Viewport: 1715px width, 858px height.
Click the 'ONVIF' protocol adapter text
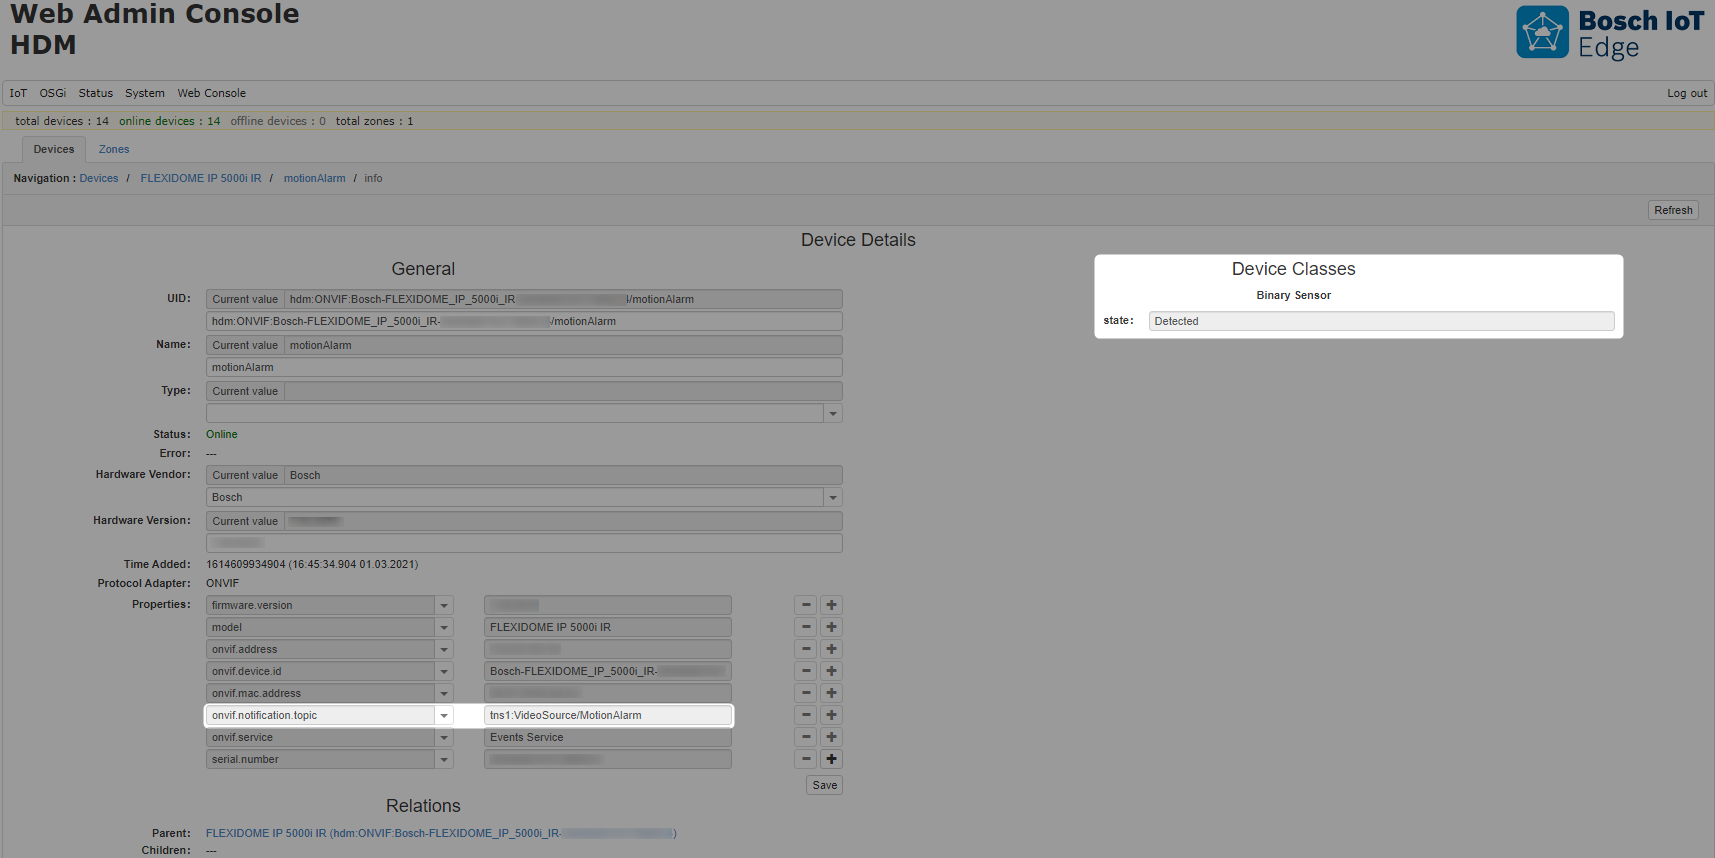tap(223, 583)
